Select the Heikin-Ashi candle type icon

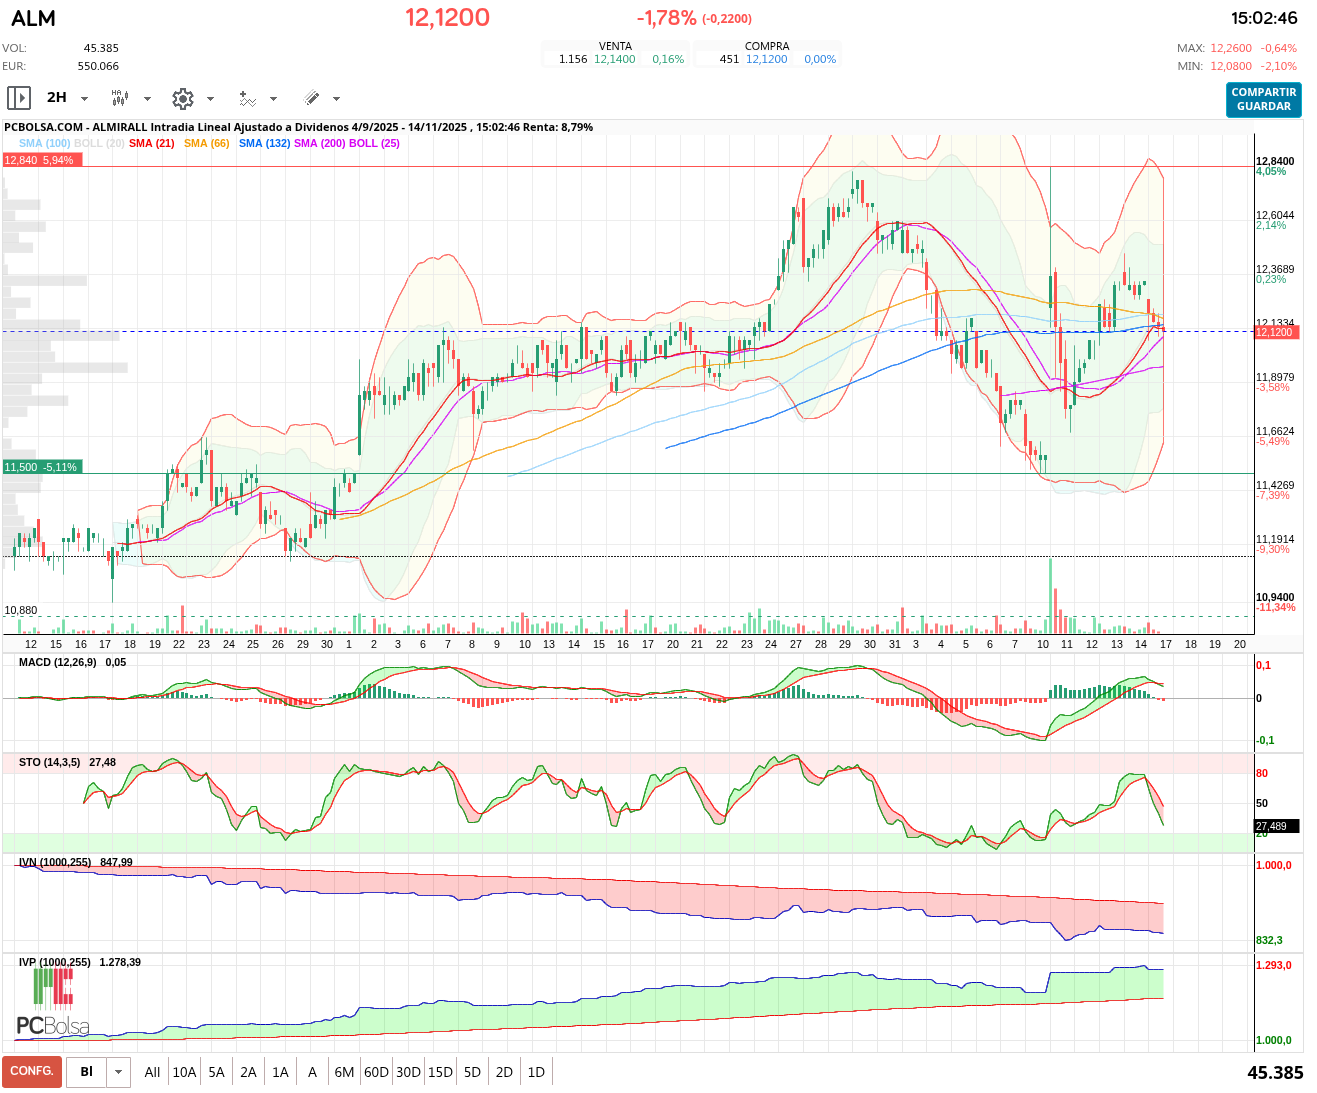(x=120, y=98)
